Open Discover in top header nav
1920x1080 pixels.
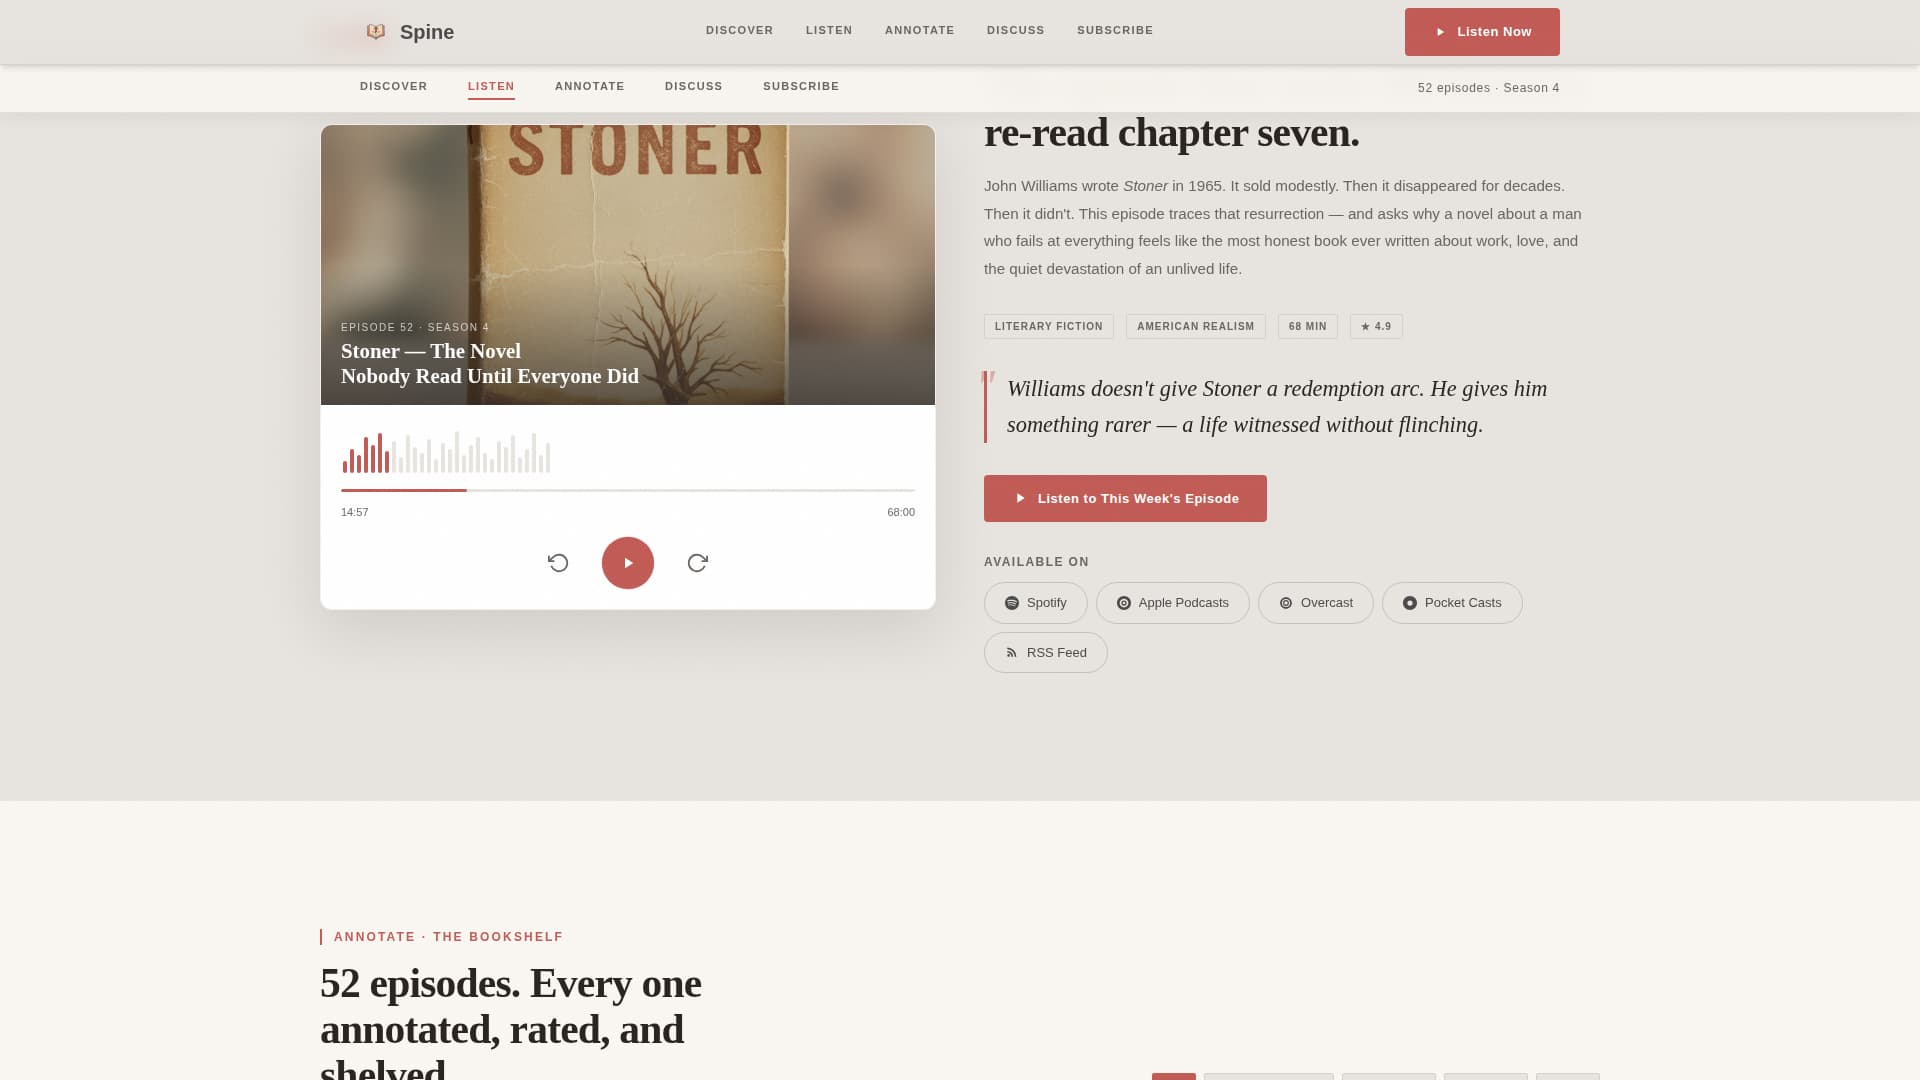(740, 30)
